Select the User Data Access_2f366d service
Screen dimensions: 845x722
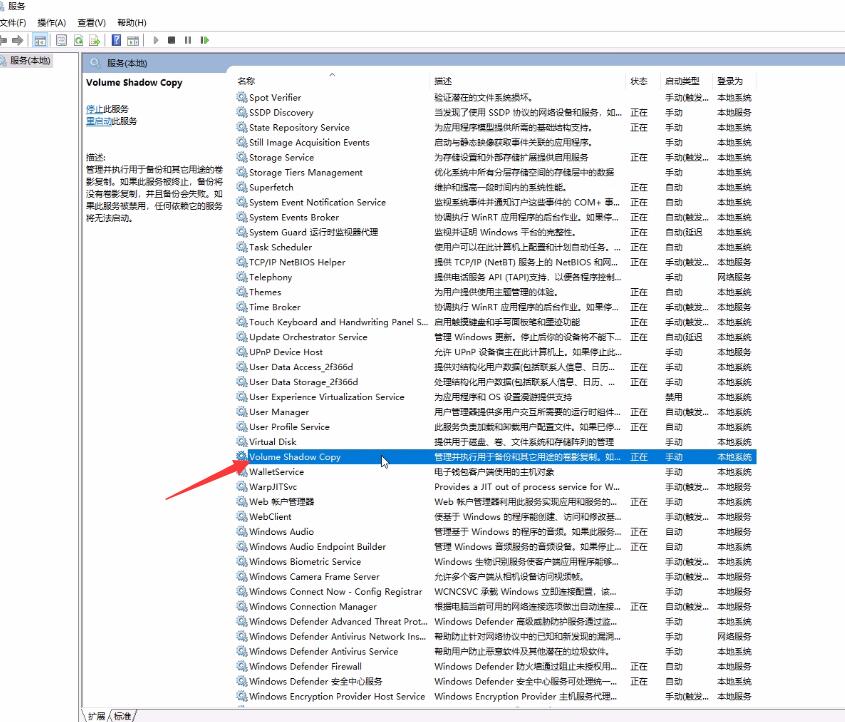tap(496, 367)
